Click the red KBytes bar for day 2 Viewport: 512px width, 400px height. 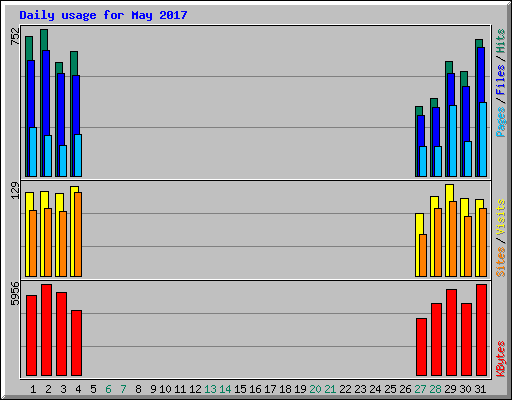(46, 330)
